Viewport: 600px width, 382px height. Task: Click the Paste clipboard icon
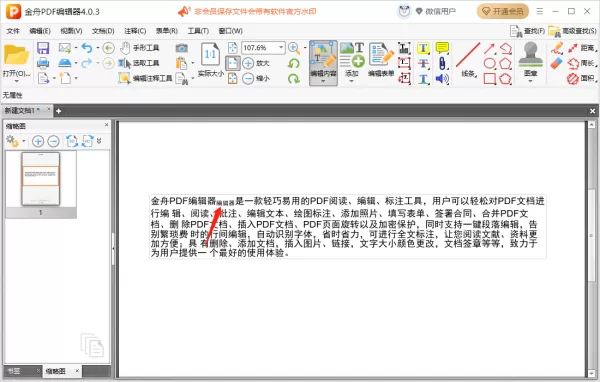tap(181, 63)
